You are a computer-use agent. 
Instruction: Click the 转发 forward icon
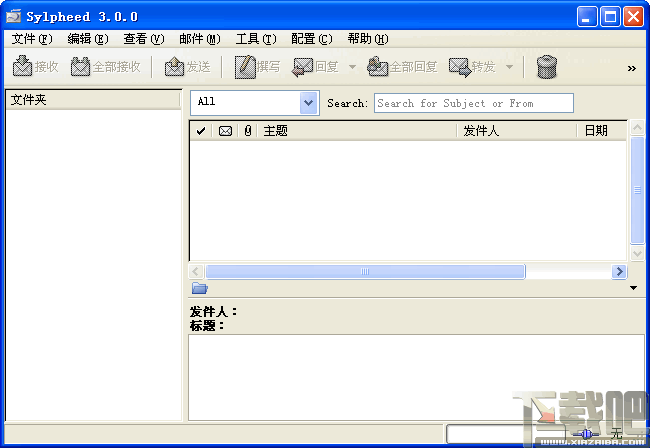(460, 67)
